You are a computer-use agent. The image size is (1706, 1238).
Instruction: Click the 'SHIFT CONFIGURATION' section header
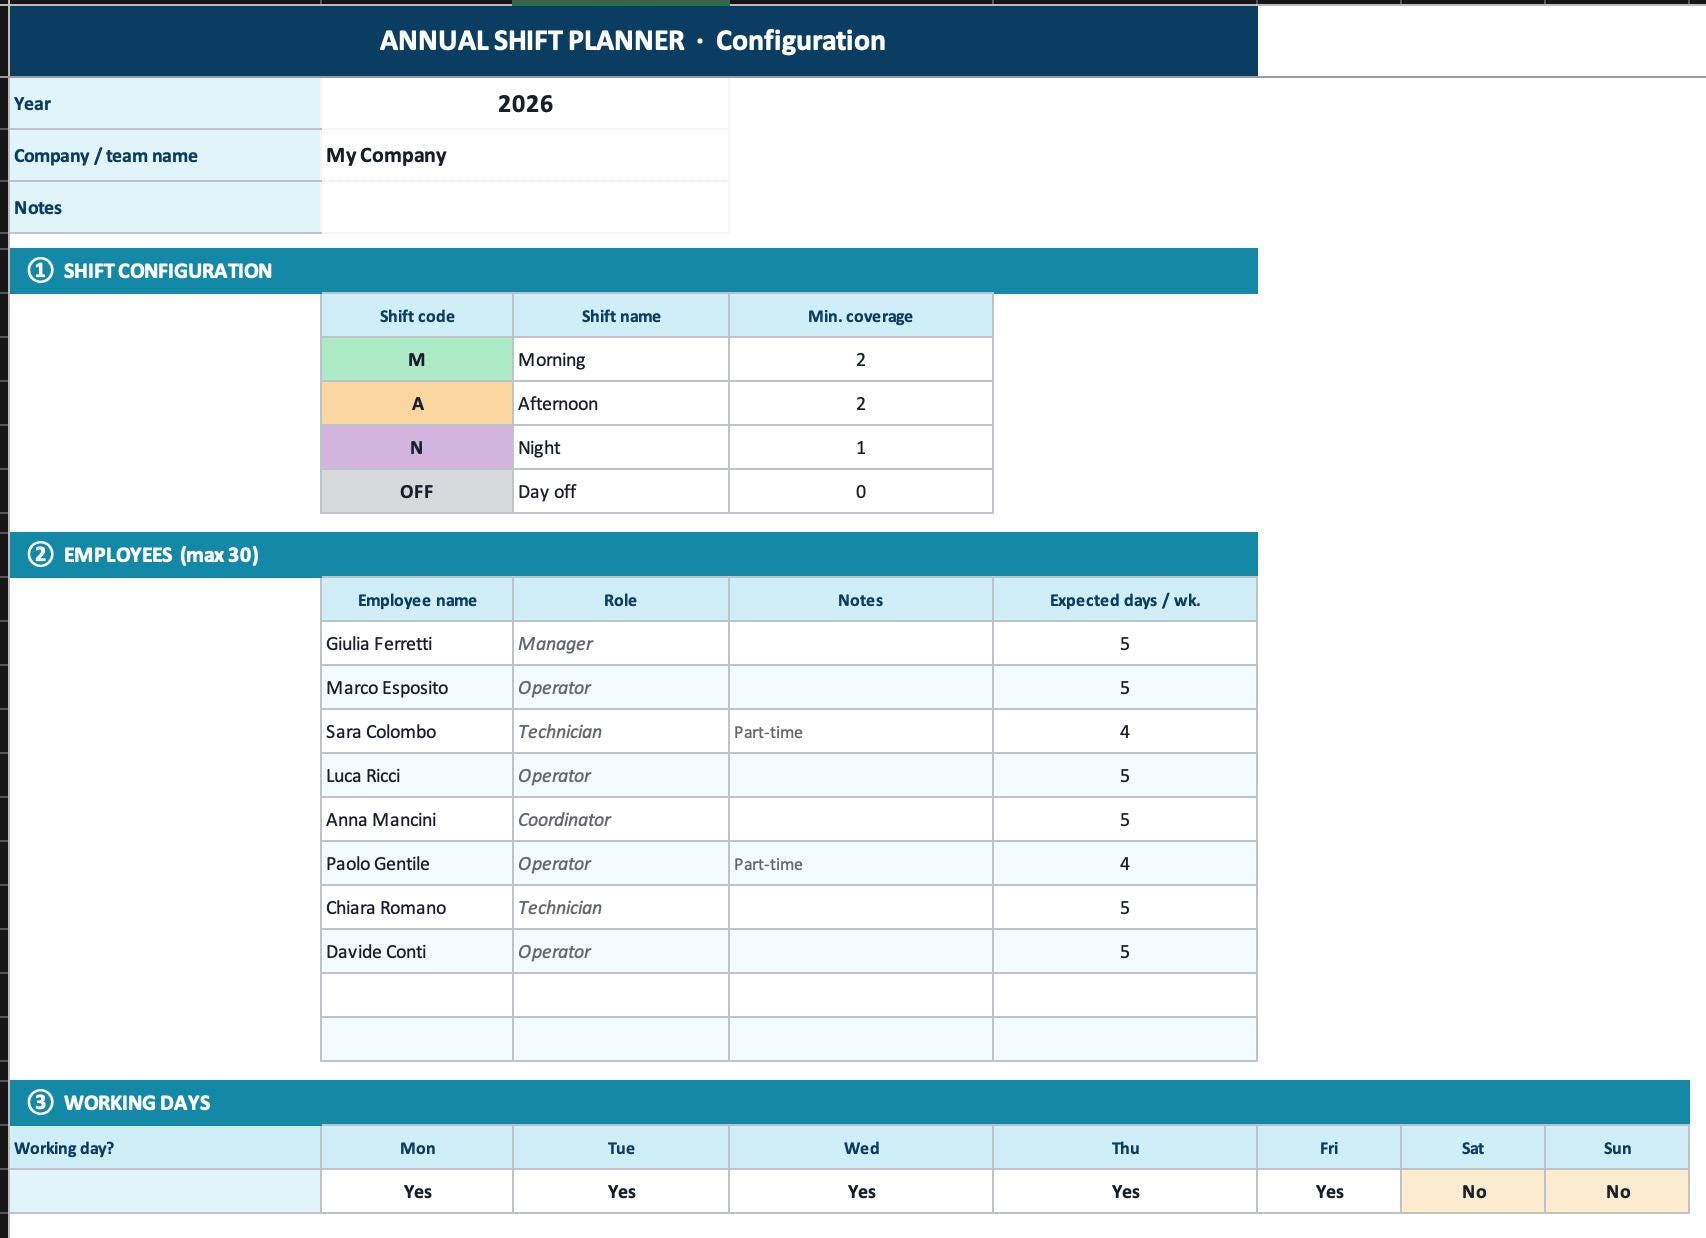coord(634,271)
